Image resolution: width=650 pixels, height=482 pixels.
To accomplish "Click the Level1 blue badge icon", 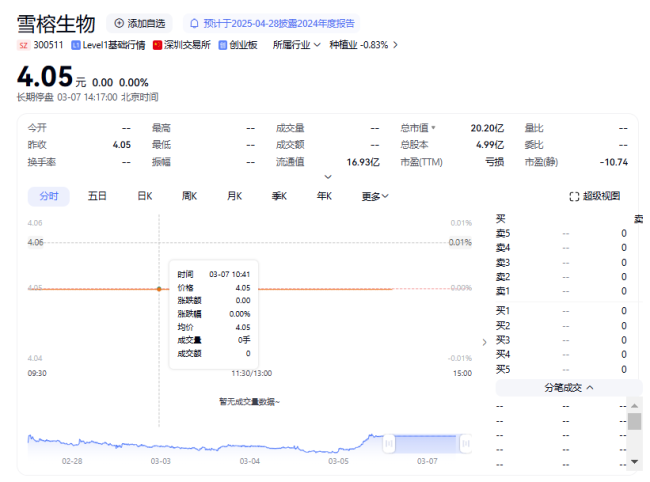I will pos(75,45).
